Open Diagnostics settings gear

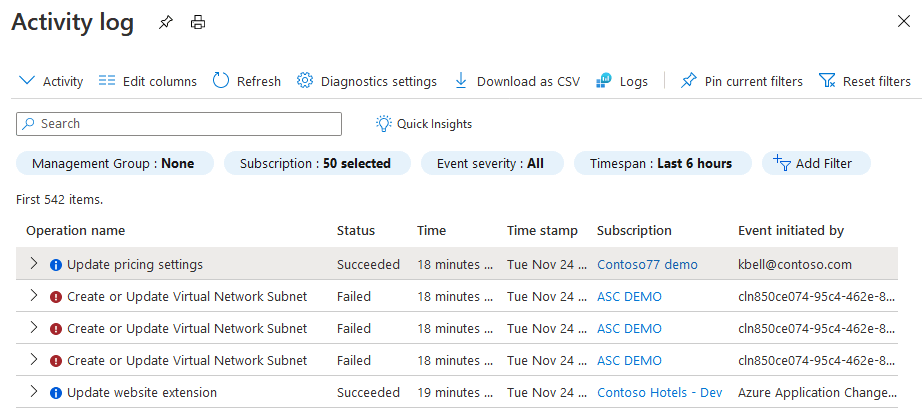pos(306,81)
